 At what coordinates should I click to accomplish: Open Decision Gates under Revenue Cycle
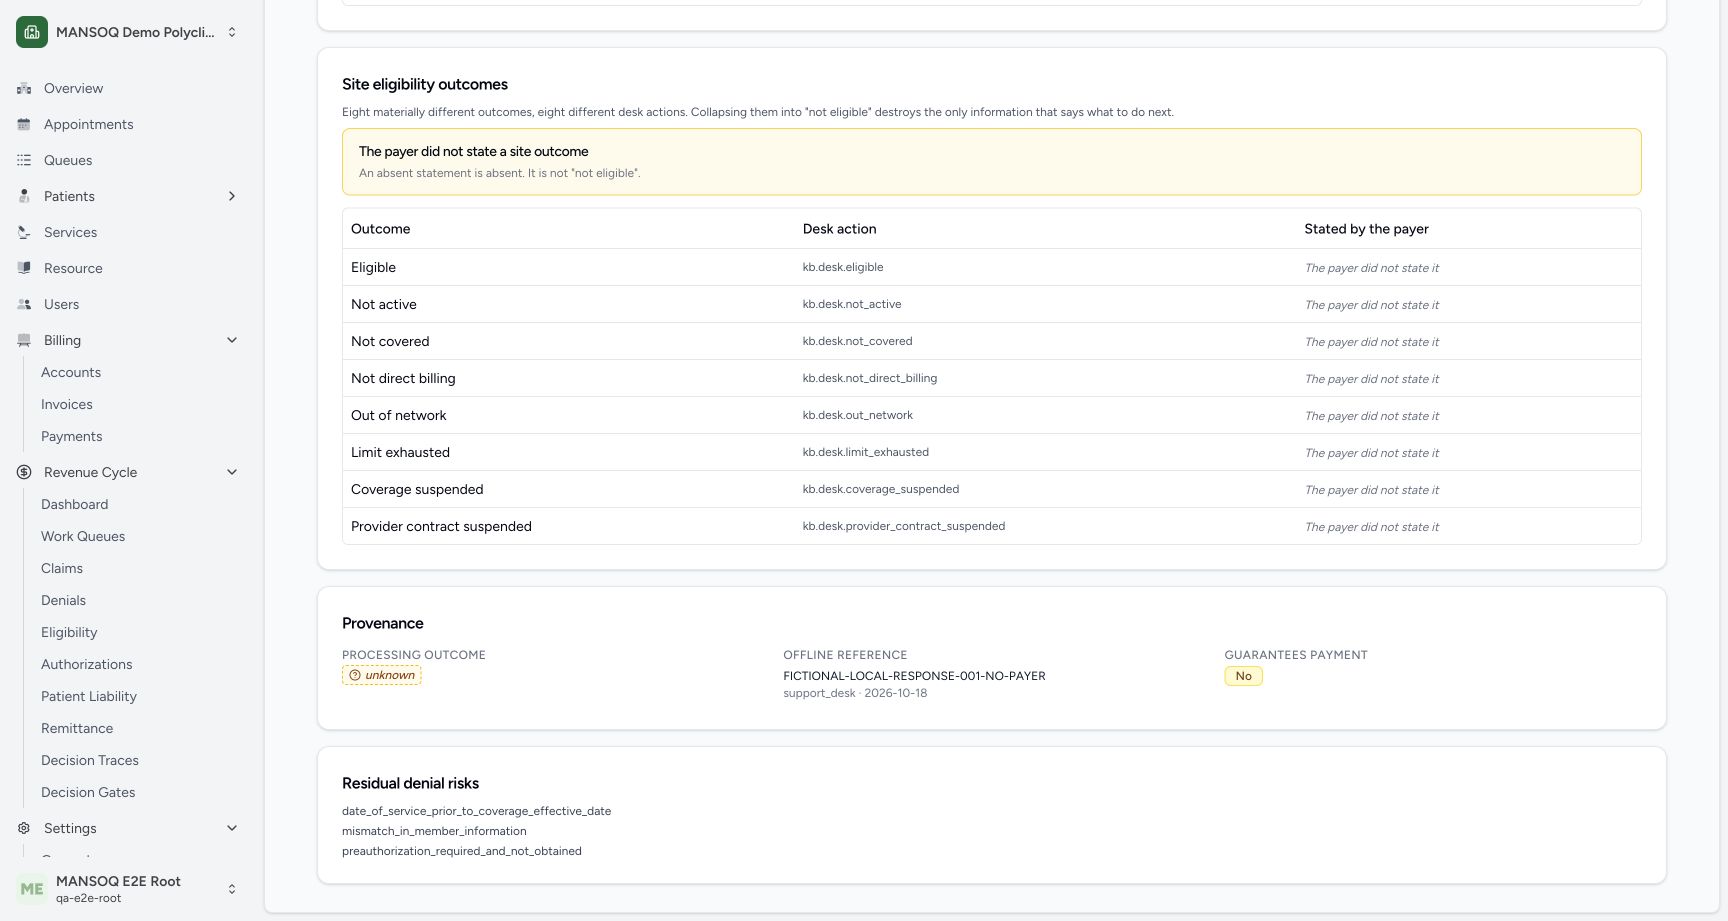[88, 792]
